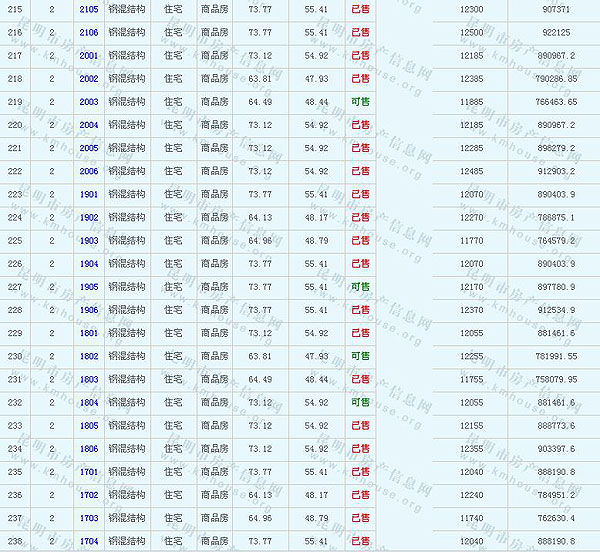This screenshot has width=600, height=552.
Task: Open room number 2105 link
Action: coord(88,9)
